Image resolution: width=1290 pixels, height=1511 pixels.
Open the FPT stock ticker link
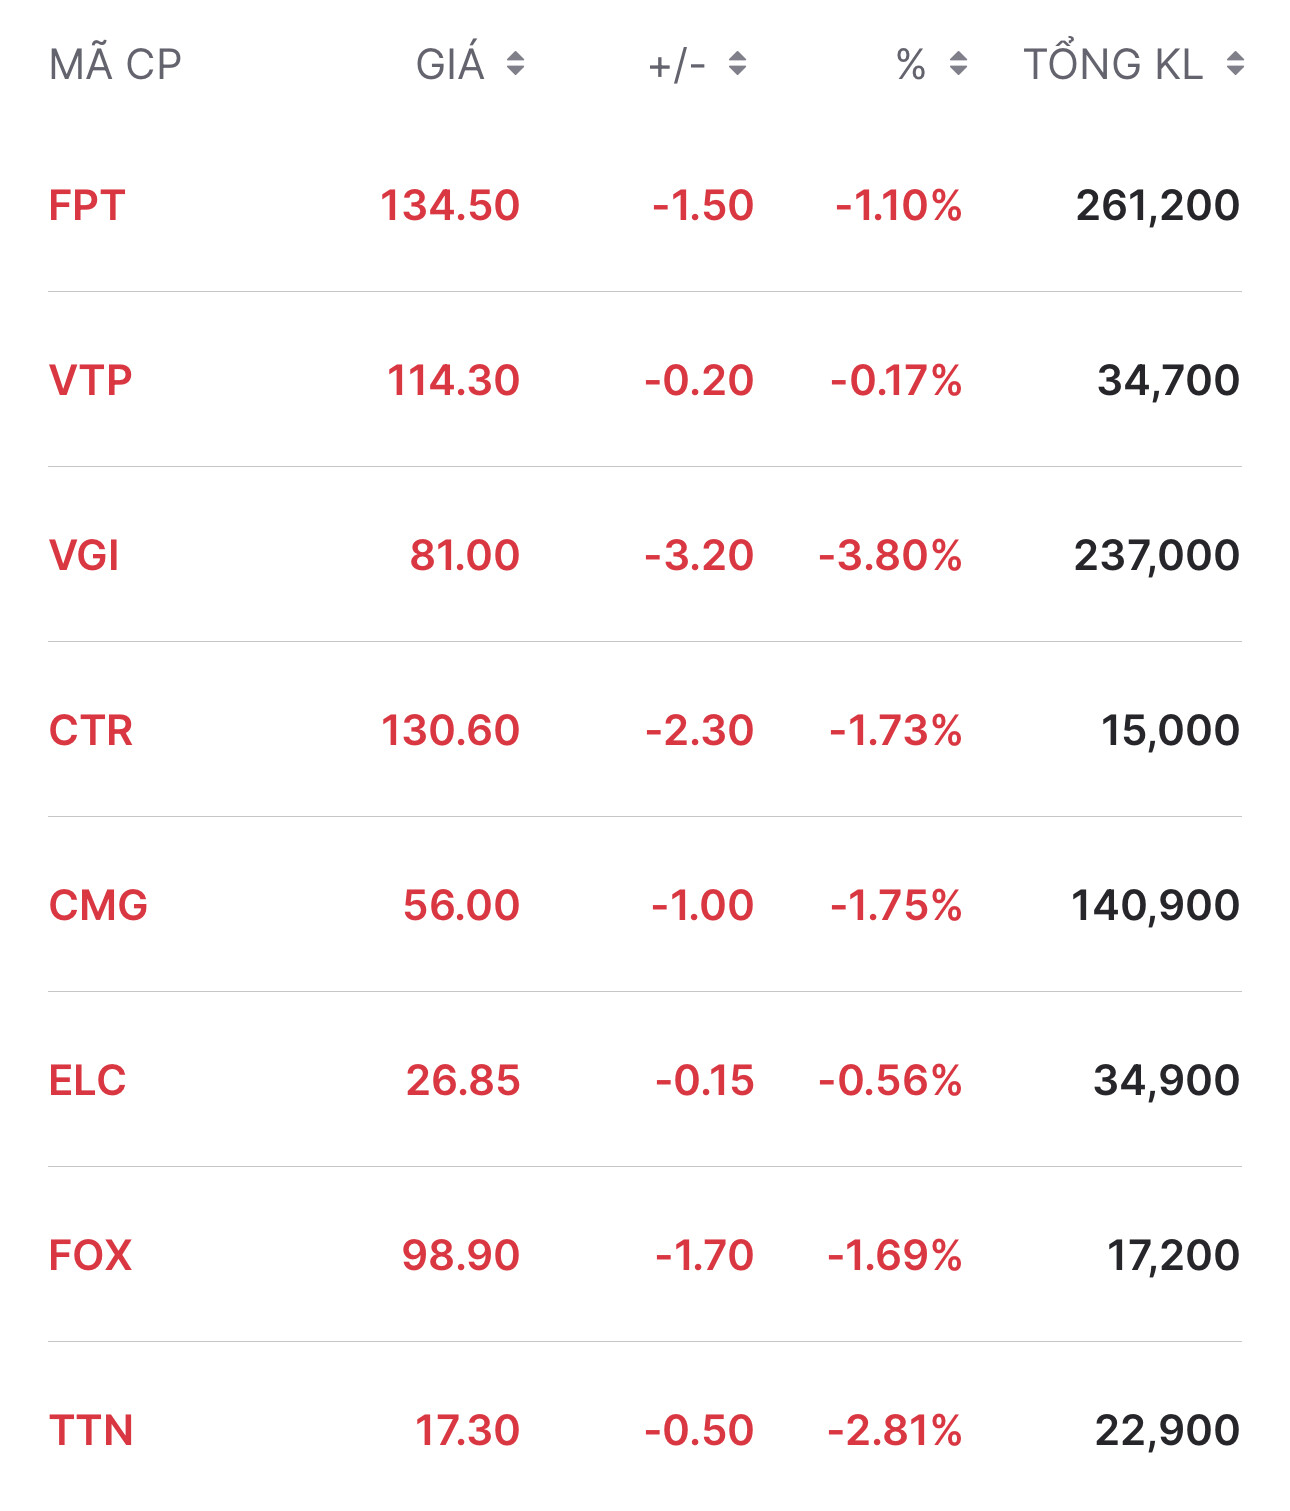[x=87, y=206]
